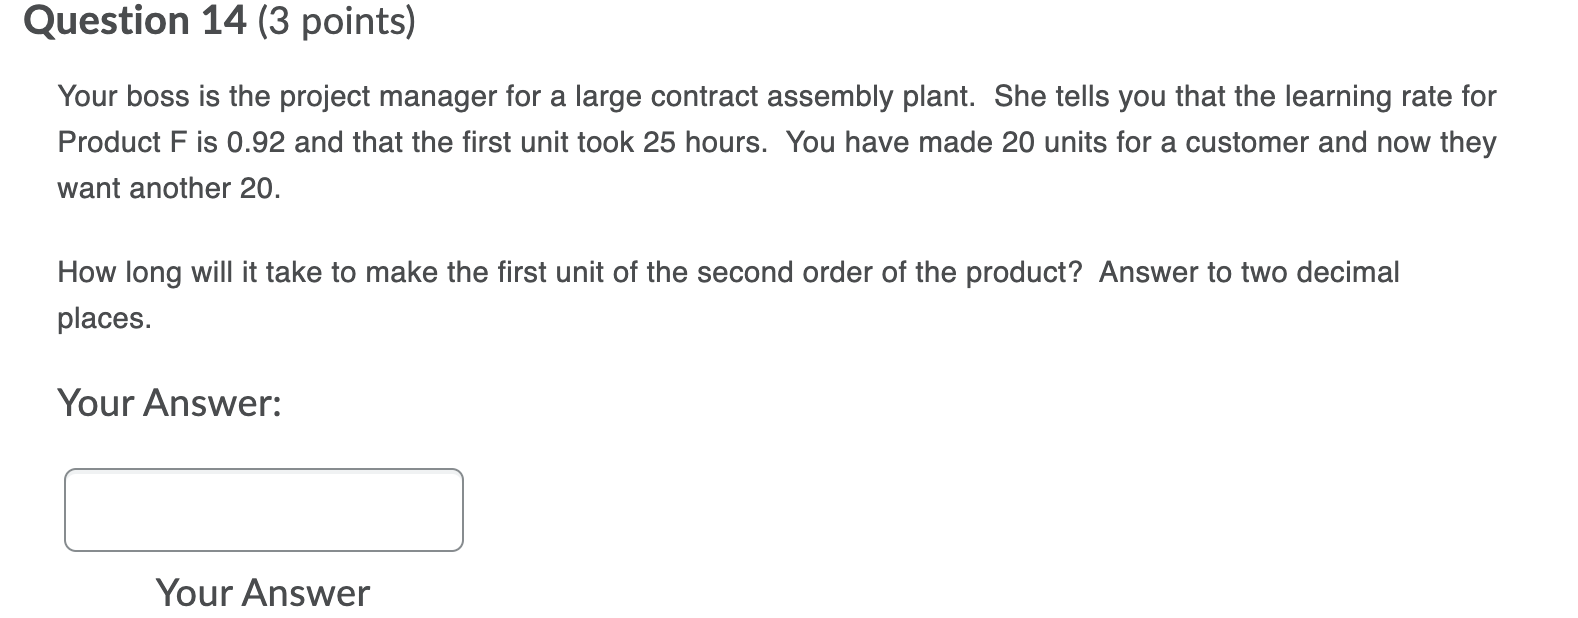Click the first paragraph of the question
Image resolution: width=1578 pixels, height=618 pixels.
(700, 140)
